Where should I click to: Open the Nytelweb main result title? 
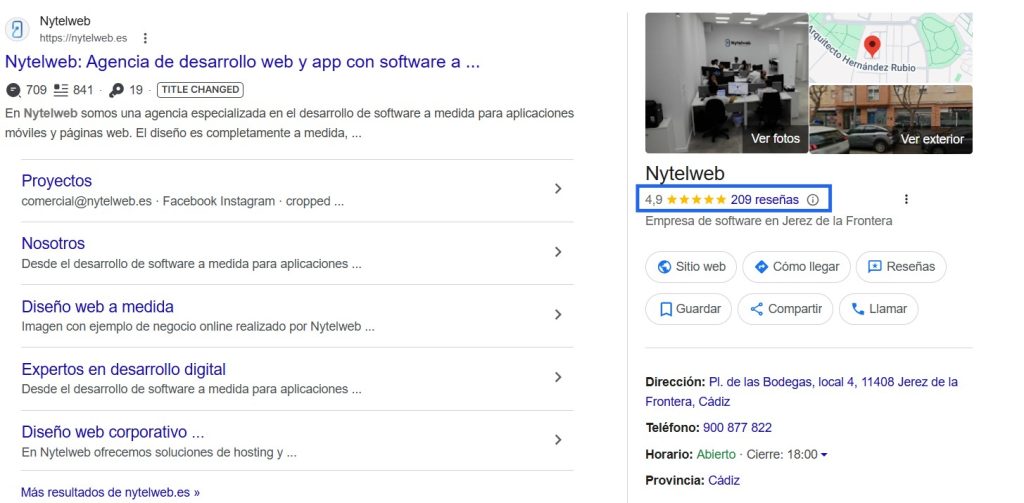(243, 62)
